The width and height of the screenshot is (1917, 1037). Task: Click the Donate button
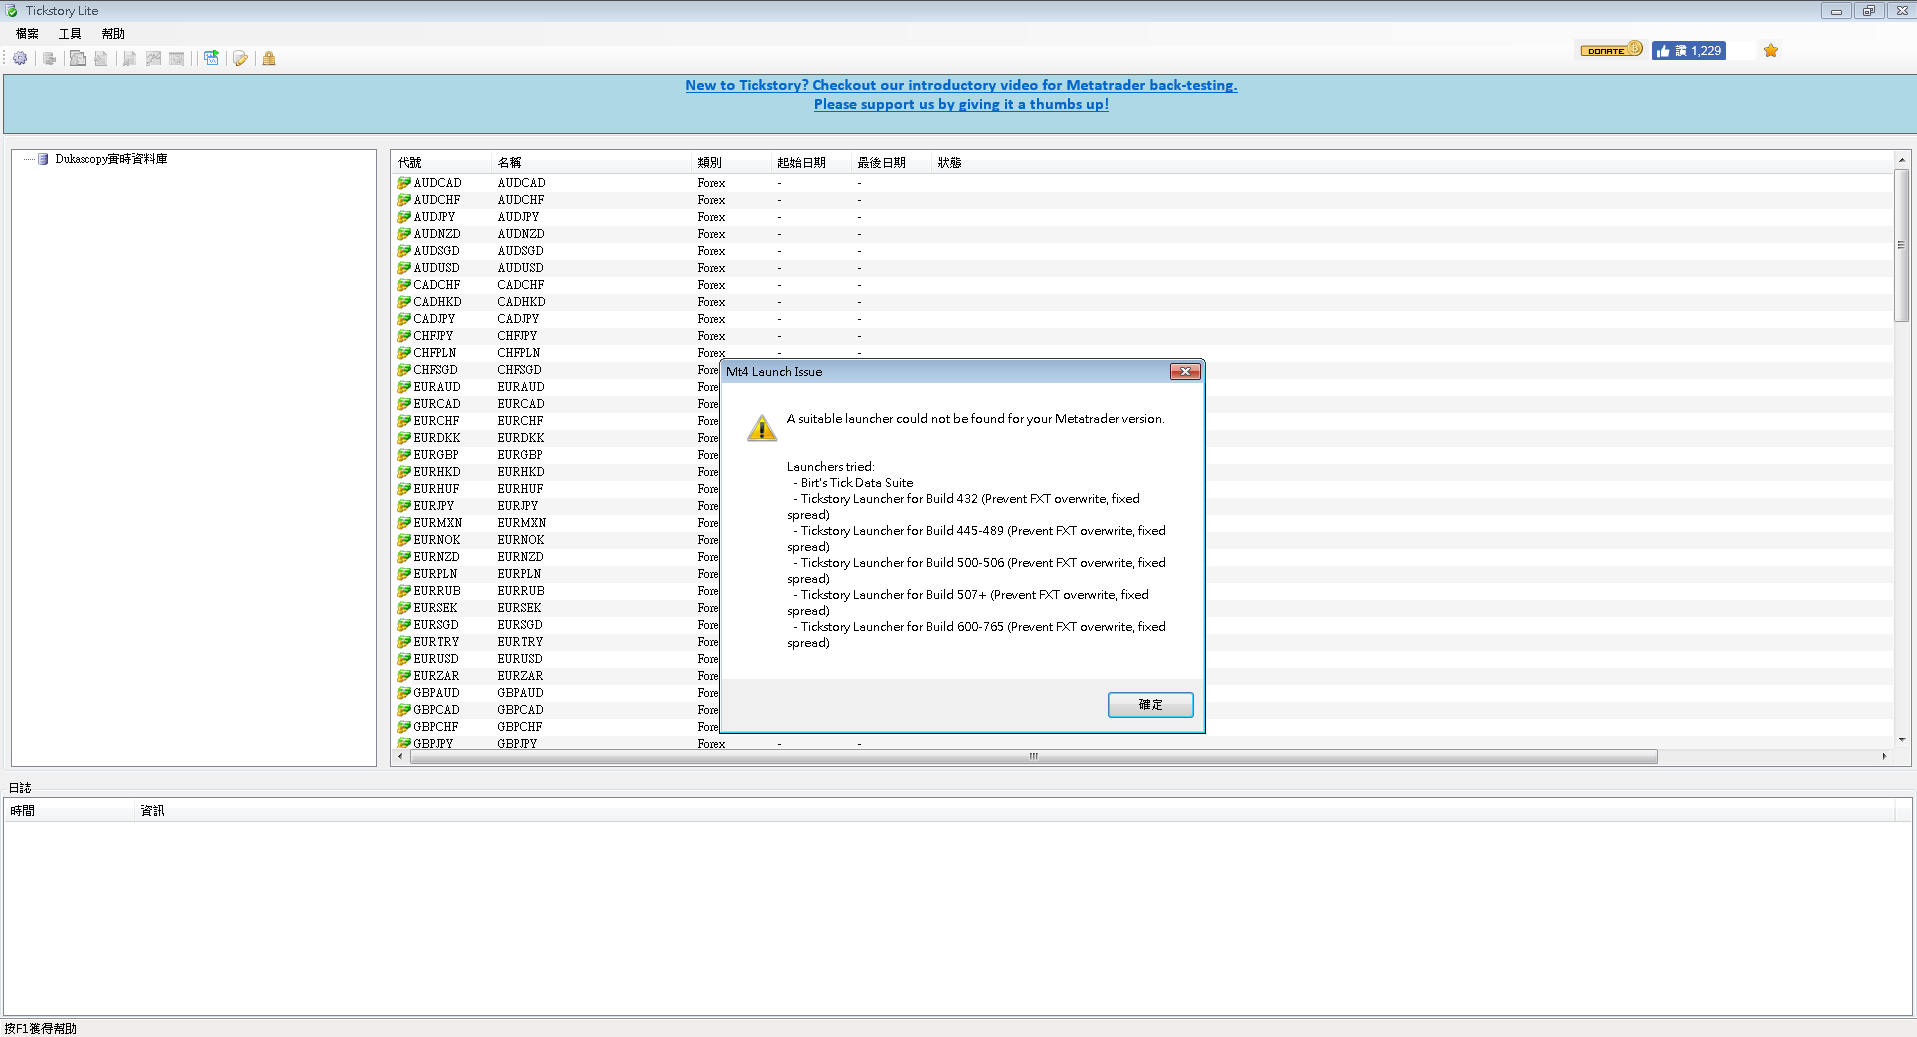[x=1611, y=50]
